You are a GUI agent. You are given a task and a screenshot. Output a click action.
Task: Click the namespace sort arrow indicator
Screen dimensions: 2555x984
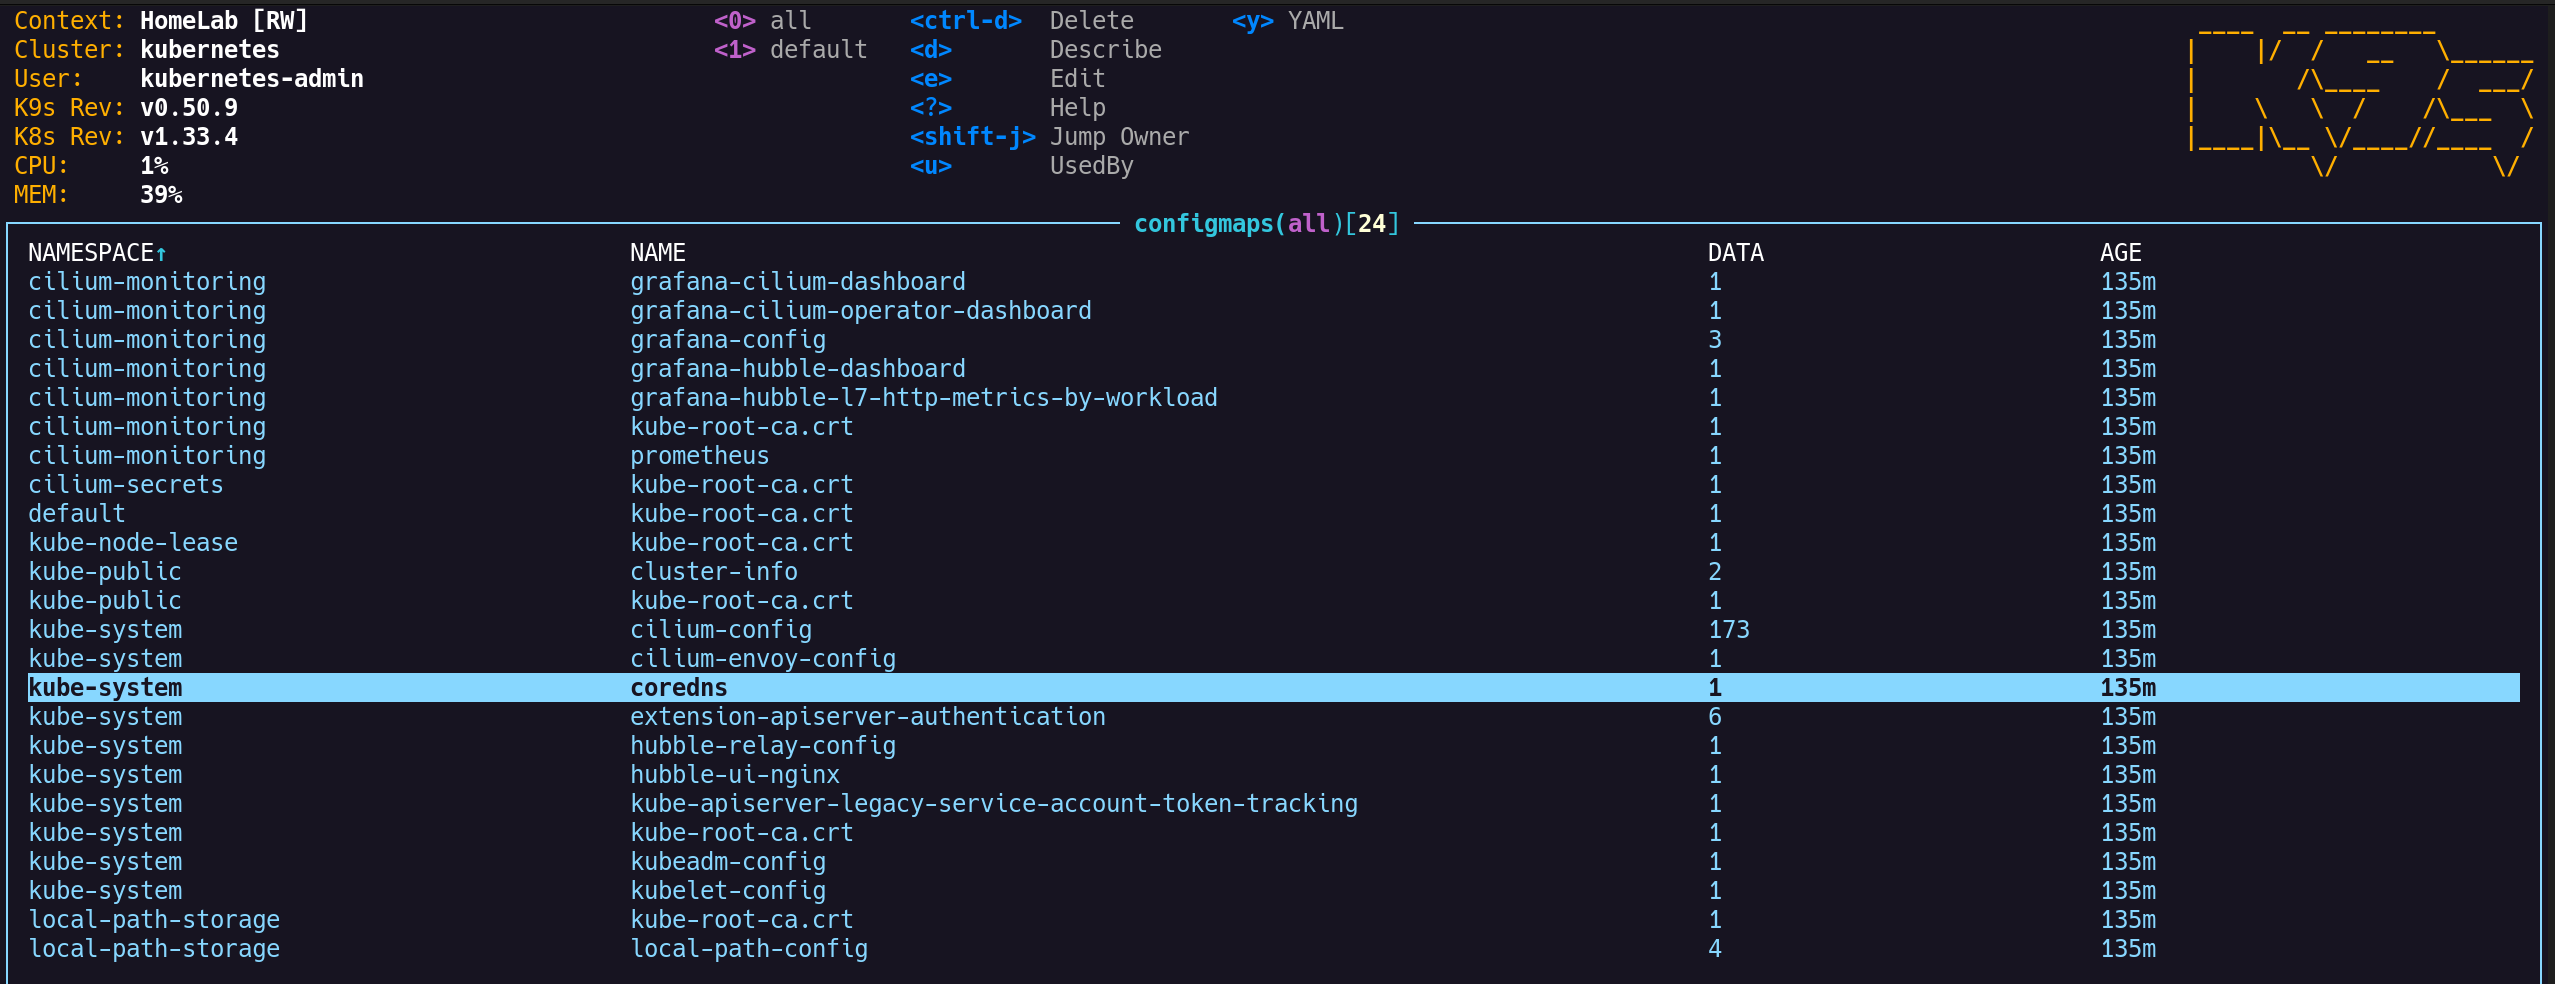(x=161, y=254)
